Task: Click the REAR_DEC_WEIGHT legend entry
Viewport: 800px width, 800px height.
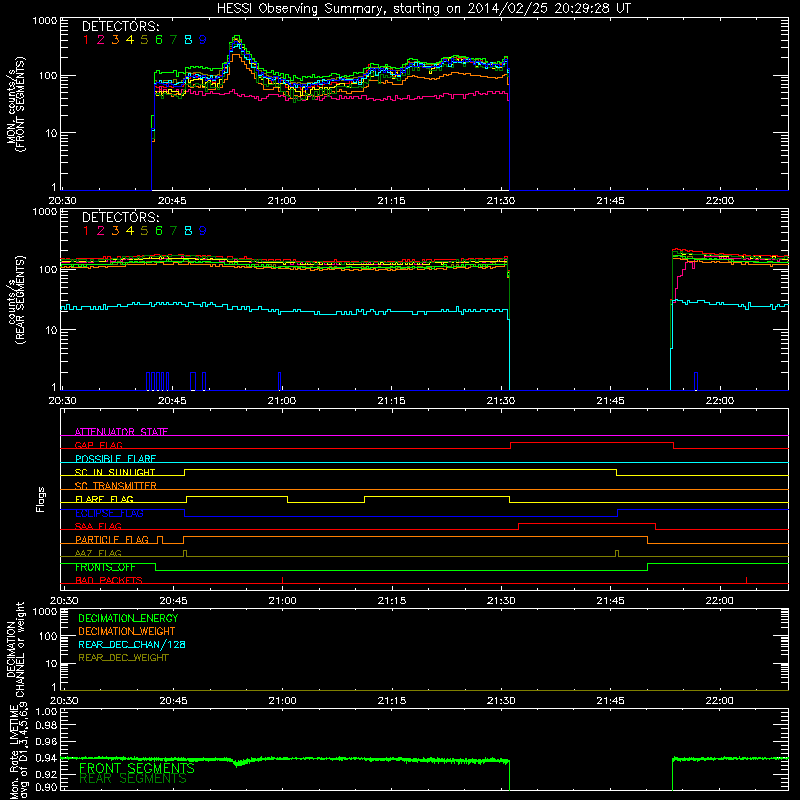Action: tap(123, 658)
